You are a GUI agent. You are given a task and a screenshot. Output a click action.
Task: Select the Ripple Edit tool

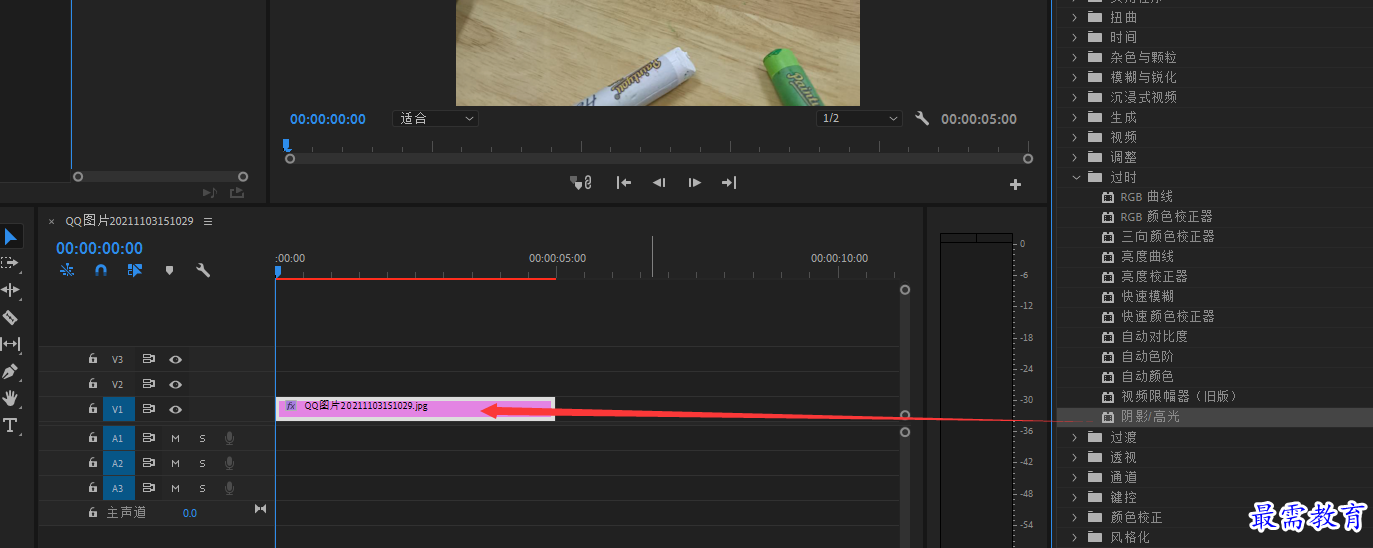pos(10,290)
